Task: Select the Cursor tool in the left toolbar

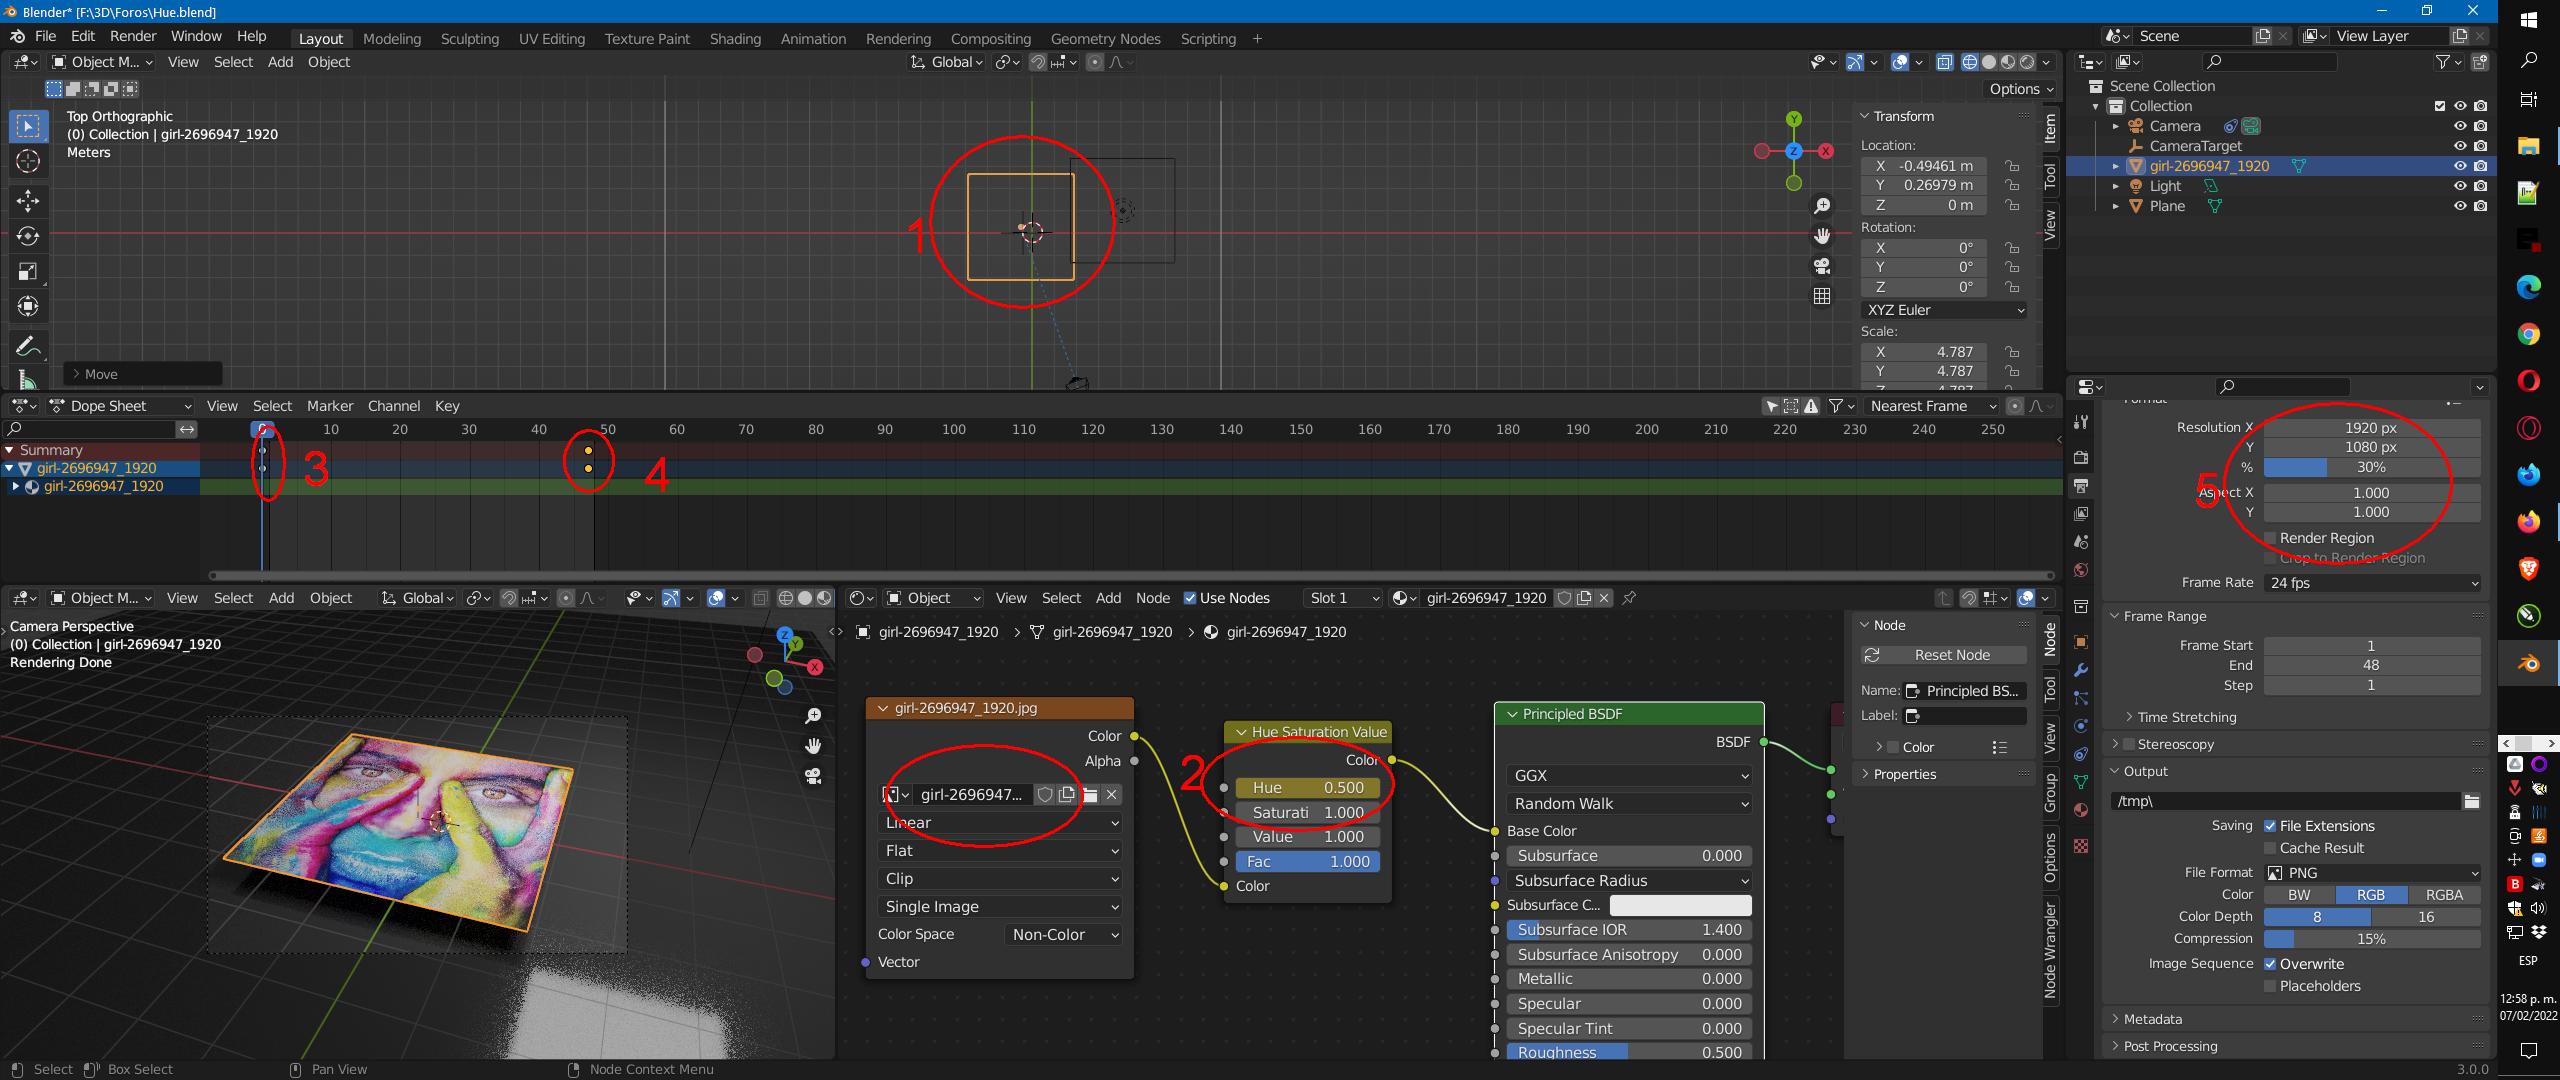Action: [28, 161]
